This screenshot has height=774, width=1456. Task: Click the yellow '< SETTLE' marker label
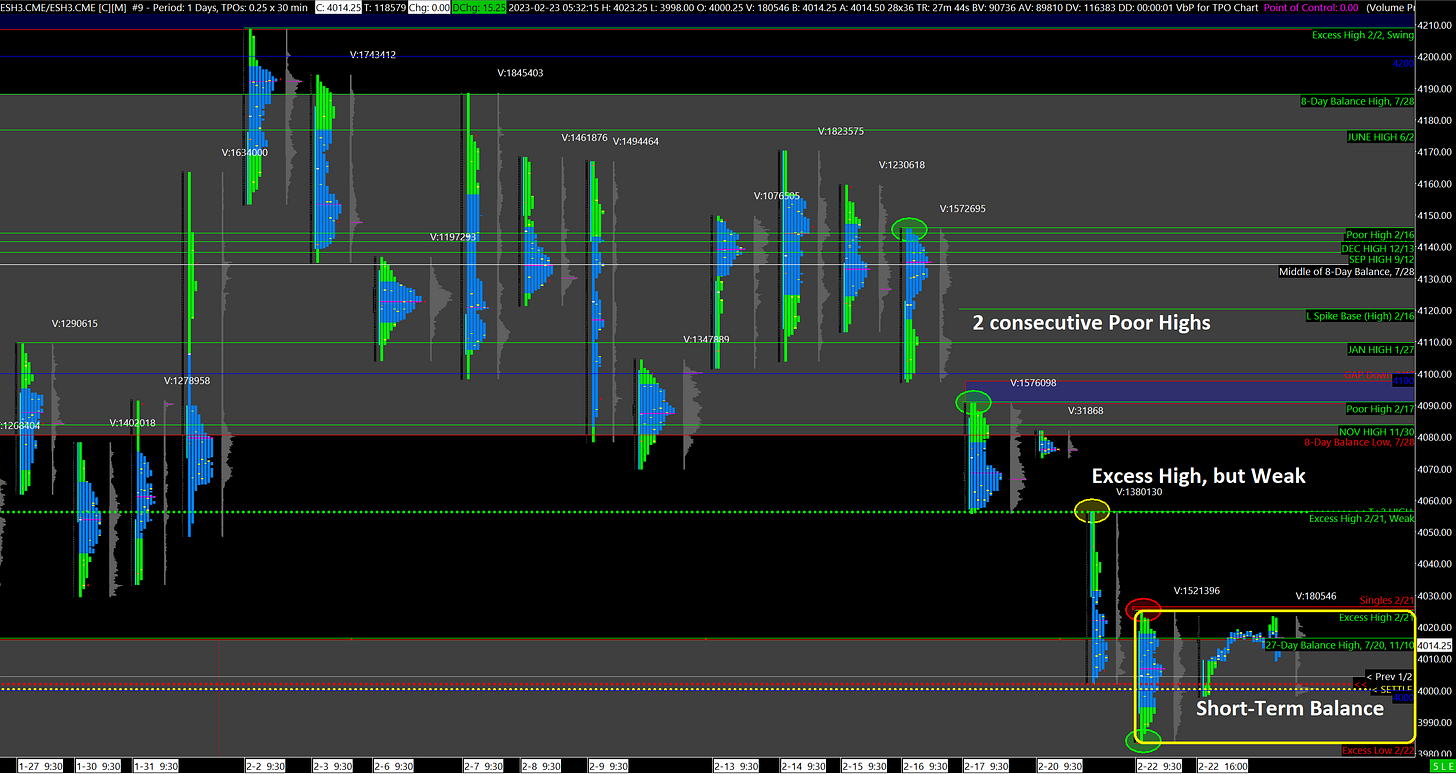1391,690
